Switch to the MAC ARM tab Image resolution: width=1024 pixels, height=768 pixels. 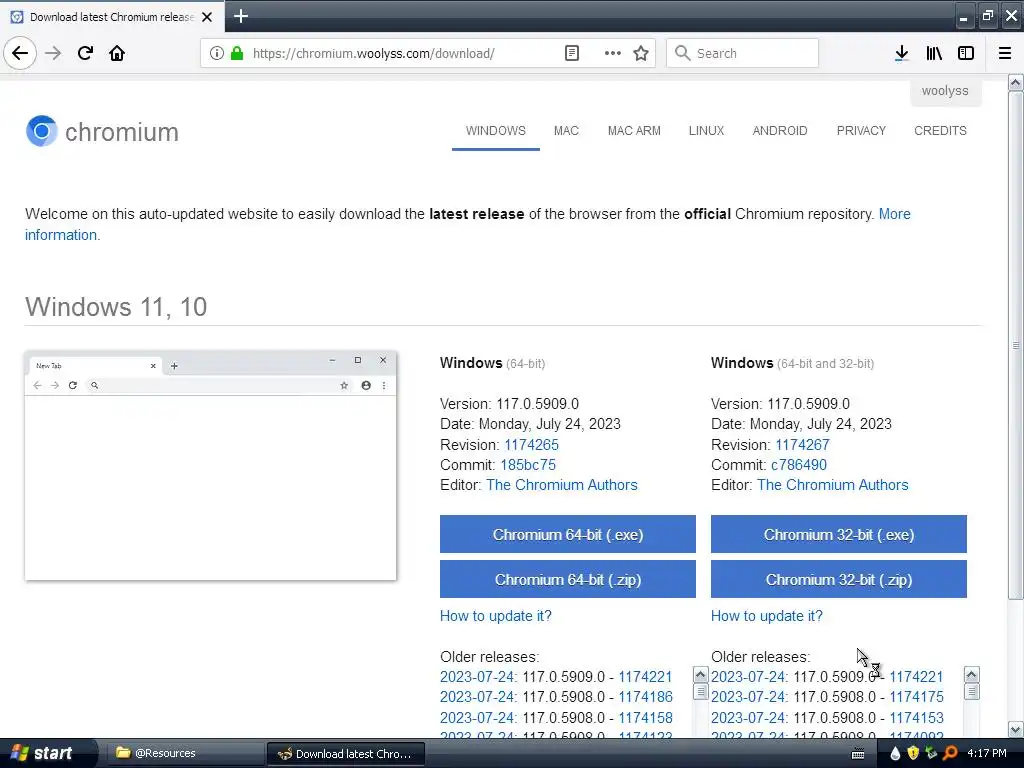634,131
